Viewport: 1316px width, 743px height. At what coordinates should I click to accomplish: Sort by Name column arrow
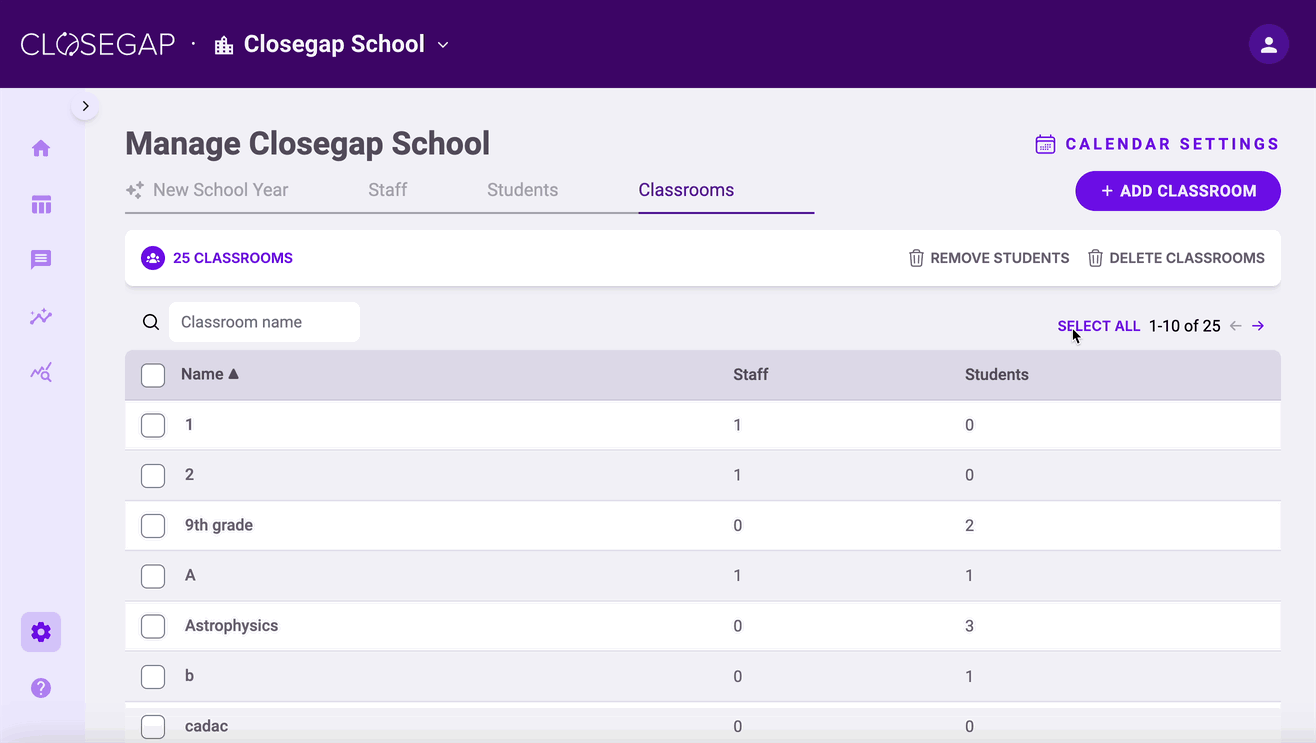coord(234,374)
